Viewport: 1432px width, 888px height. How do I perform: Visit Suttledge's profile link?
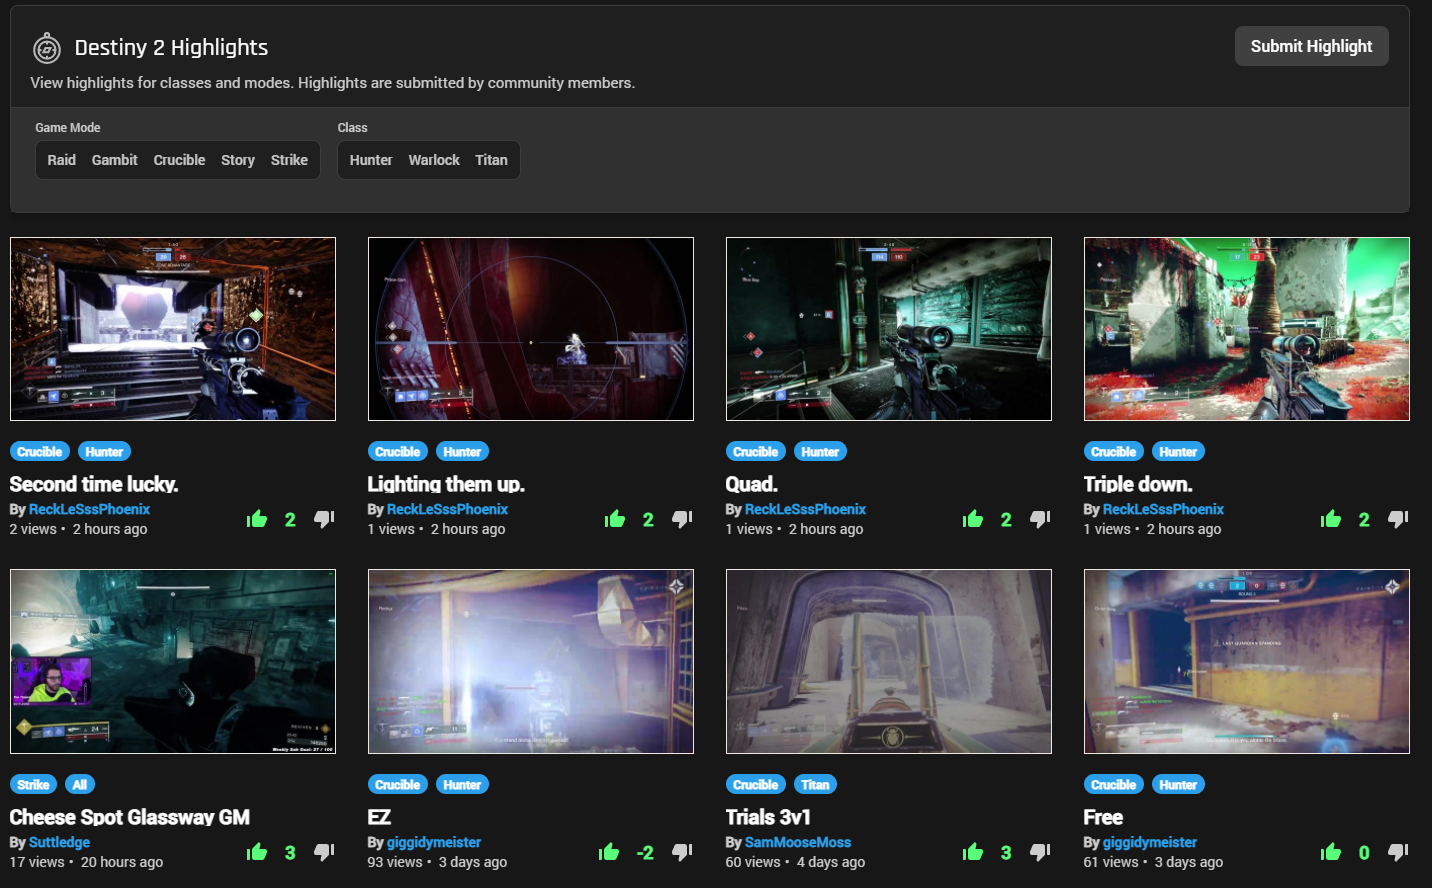[60, 842]
